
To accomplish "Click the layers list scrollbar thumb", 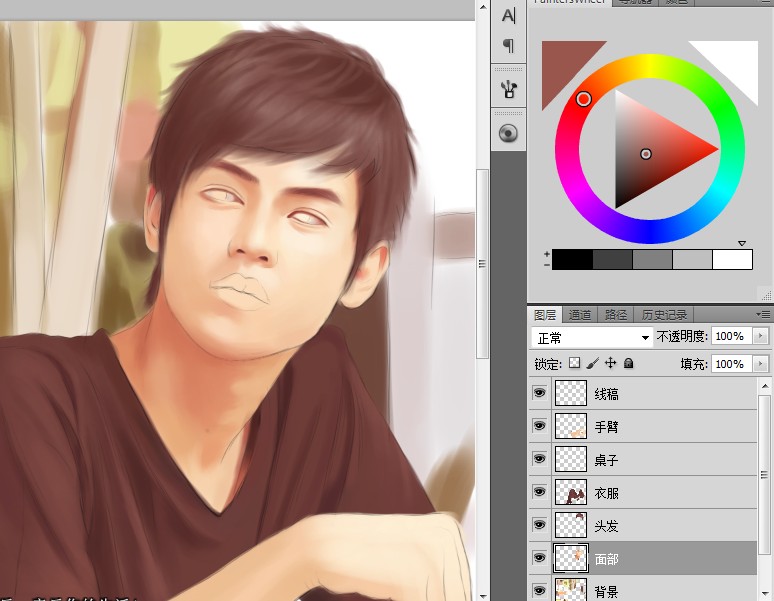I will point(765,475).
